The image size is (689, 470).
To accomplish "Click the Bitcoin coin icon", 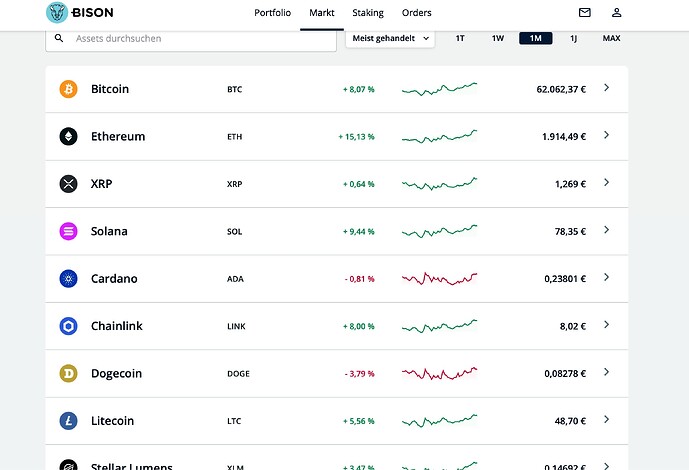I will (69, 89).
